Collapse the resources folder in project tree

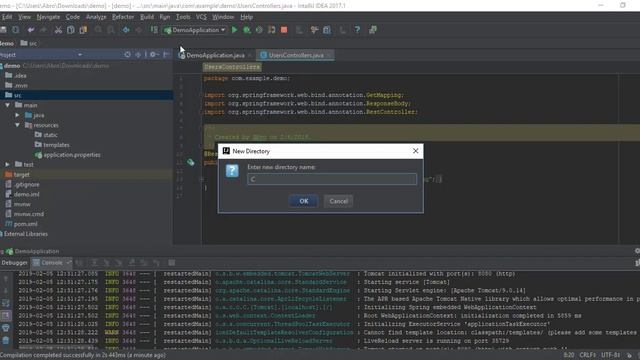(17, 125)
